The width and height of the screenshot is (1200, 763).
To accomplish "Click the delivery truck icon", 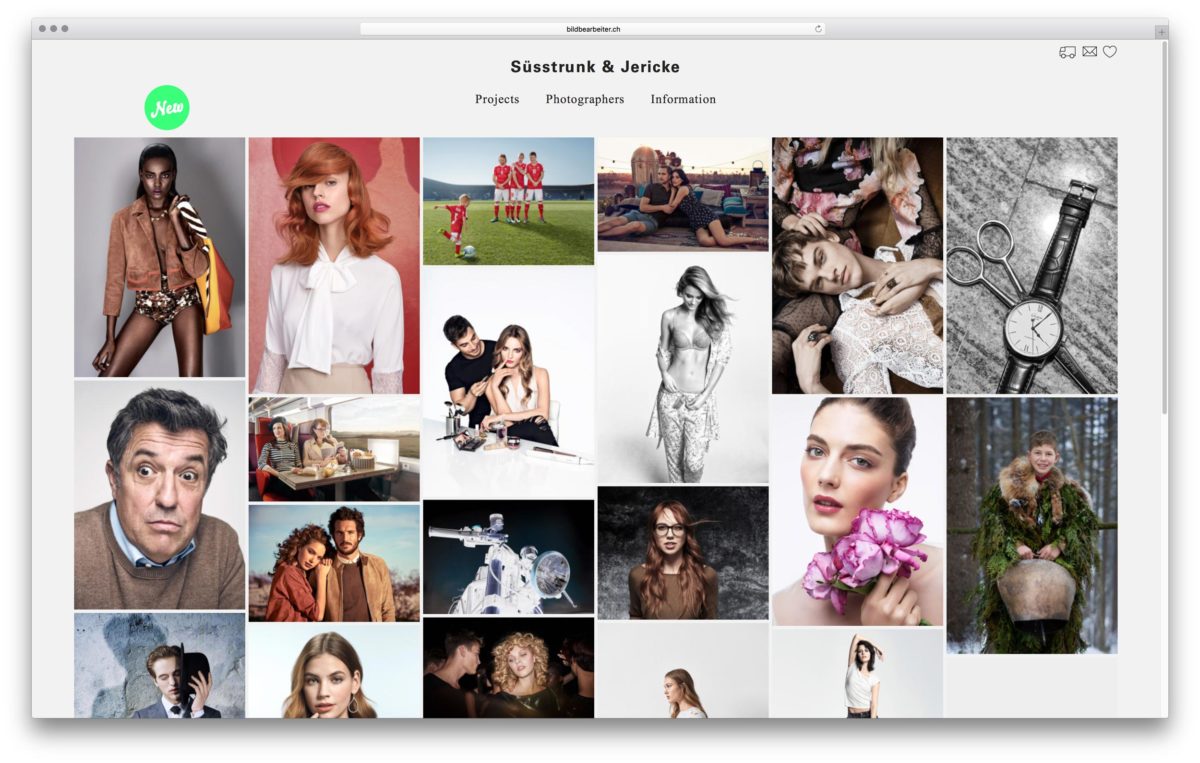I will click(1067, 52).
